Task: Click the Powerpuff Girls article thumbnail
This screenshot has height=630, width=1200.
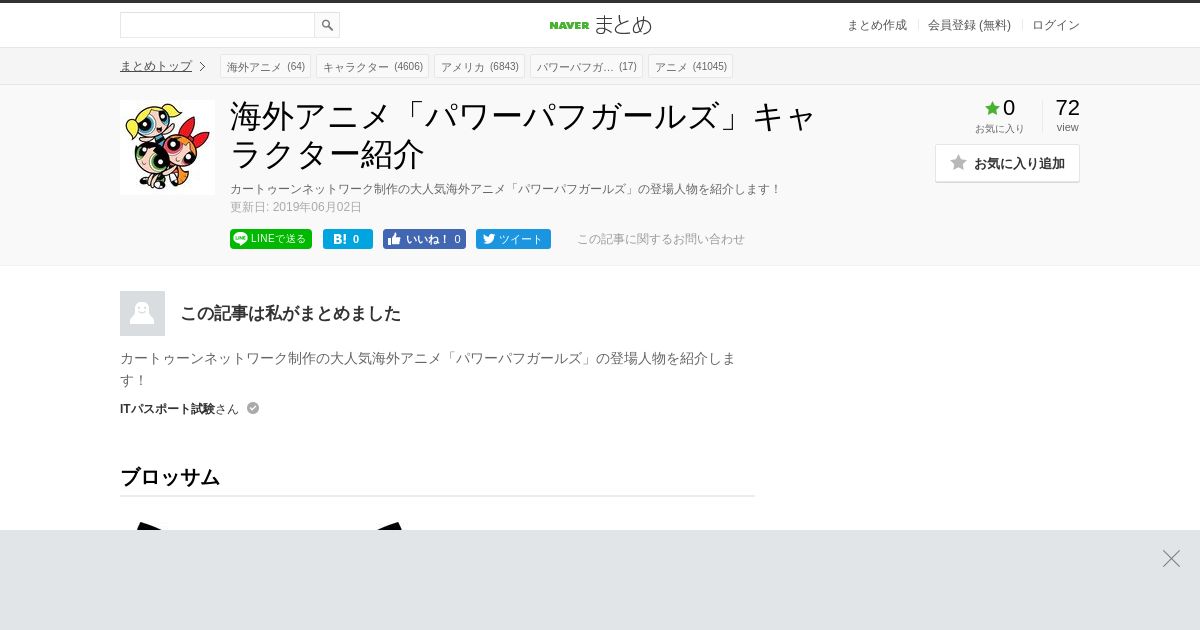Action: click(x=167, y=147)
